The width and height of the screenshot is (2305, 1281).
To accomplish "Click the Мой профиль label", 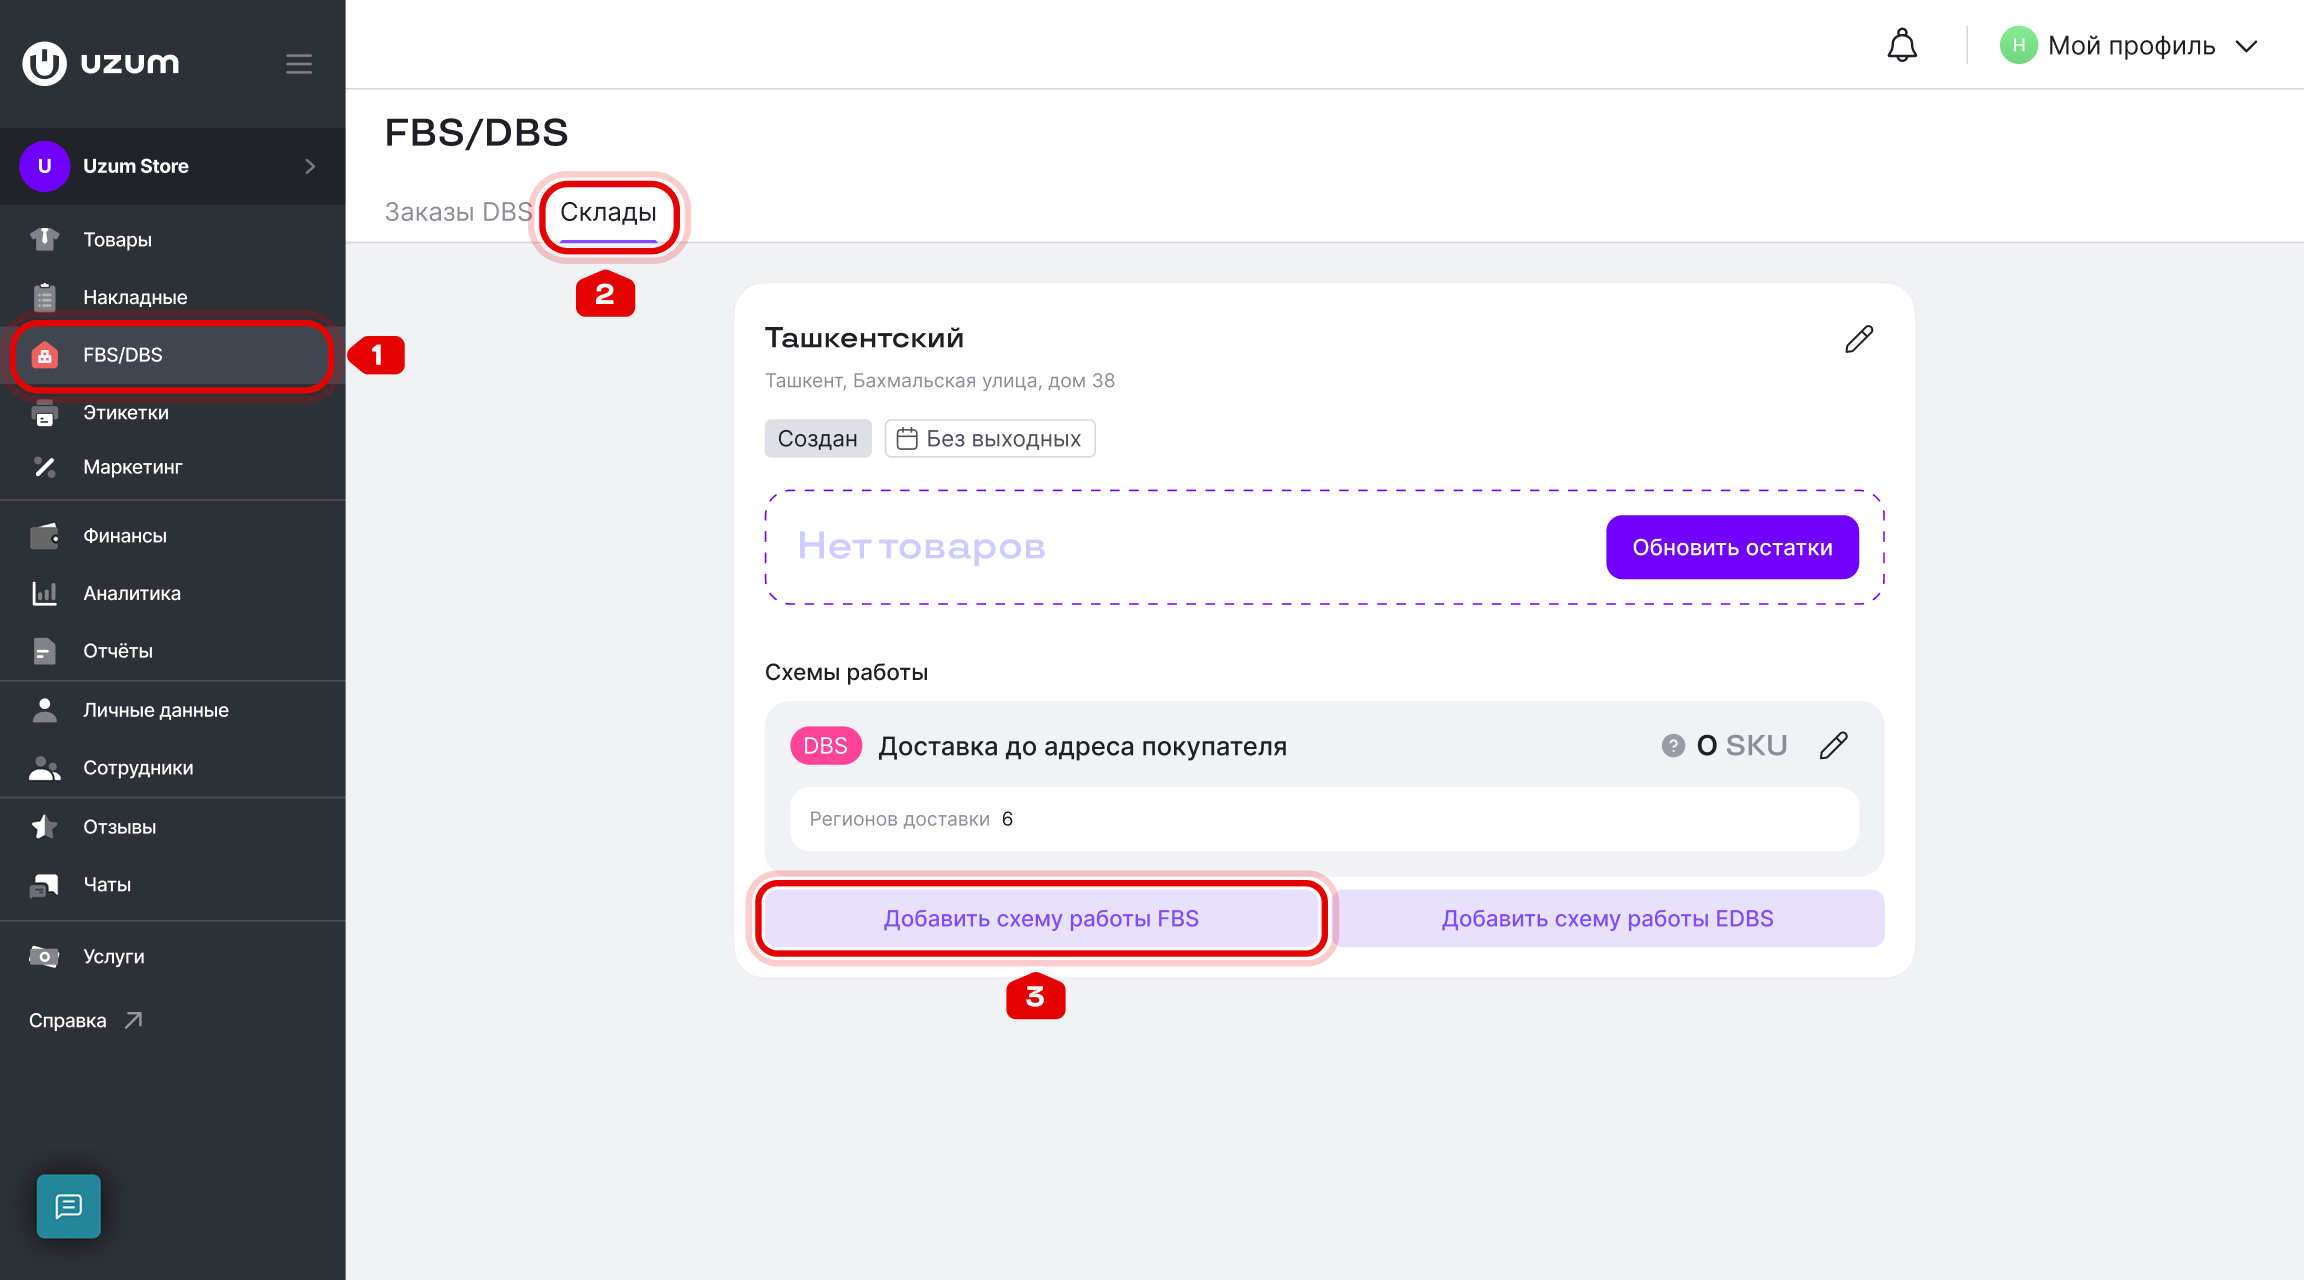I will (2131, 46).
